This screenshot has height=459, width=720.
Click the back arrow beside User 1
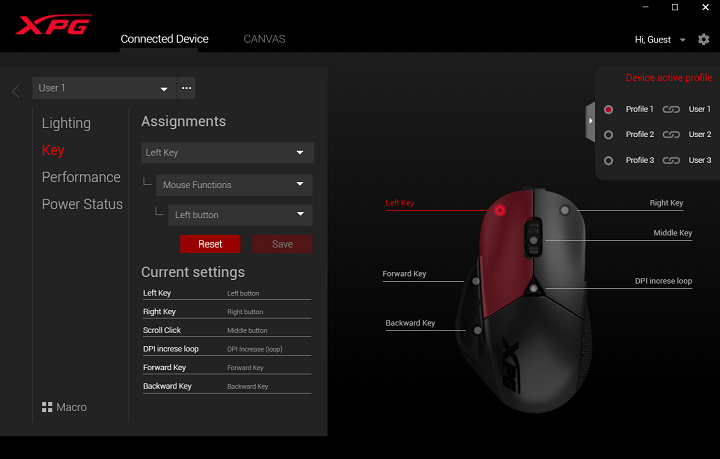point(15,91)
